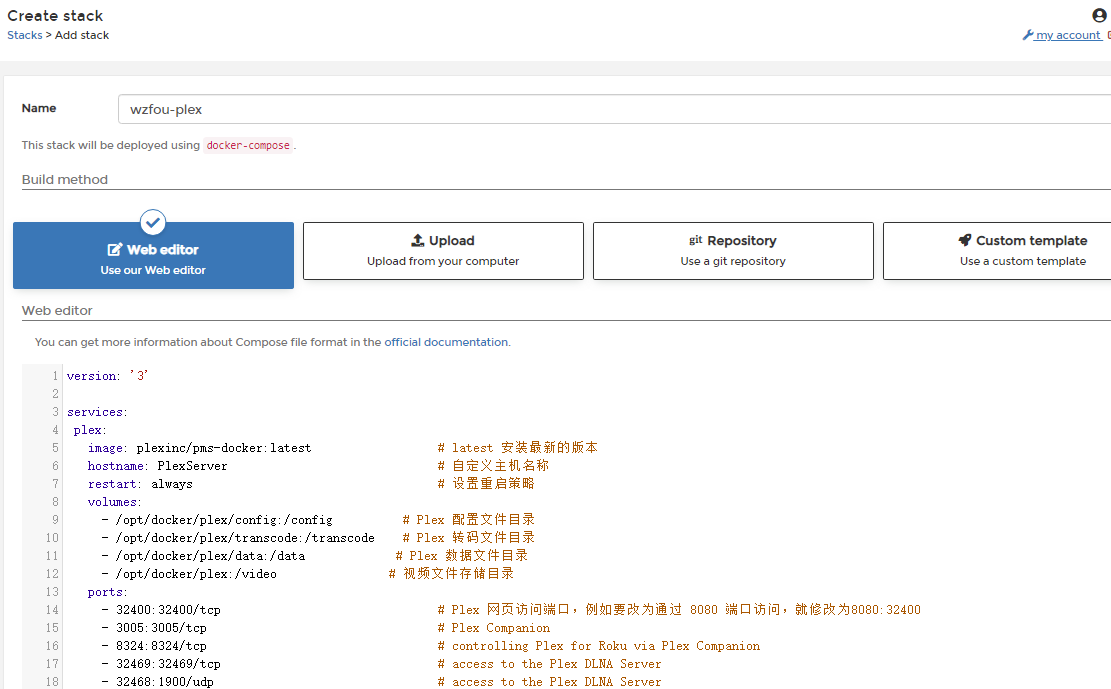Click the 32469:32469/tcp port line
Image resolution: width=1111 pixels, height=689 pixels.
[x=161, y=663]
